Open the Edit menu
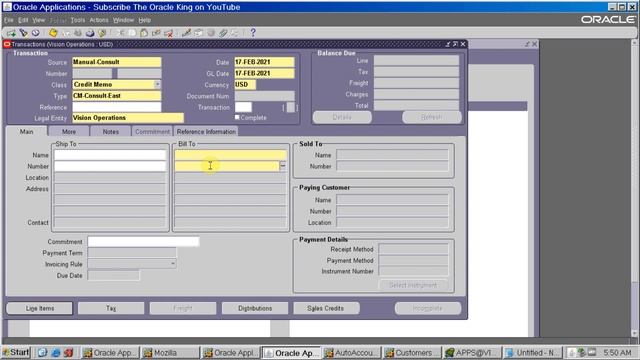 pyautogui.click(x=23, y=20)
